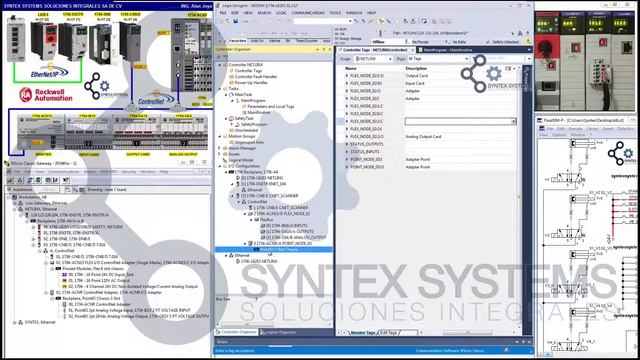The image size is (640, 360).
Task: Click the Open project icon in Logix Designer toolbar
Action: point(228,21)
